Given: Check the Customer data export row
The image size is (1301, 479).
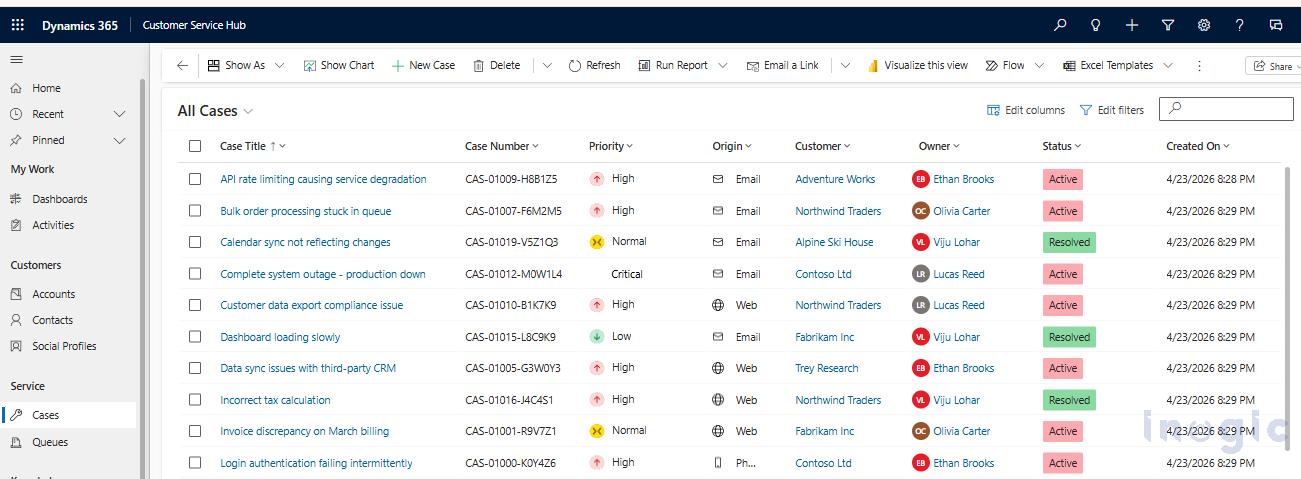Looking at the screenshot, I should pos(195,305).
